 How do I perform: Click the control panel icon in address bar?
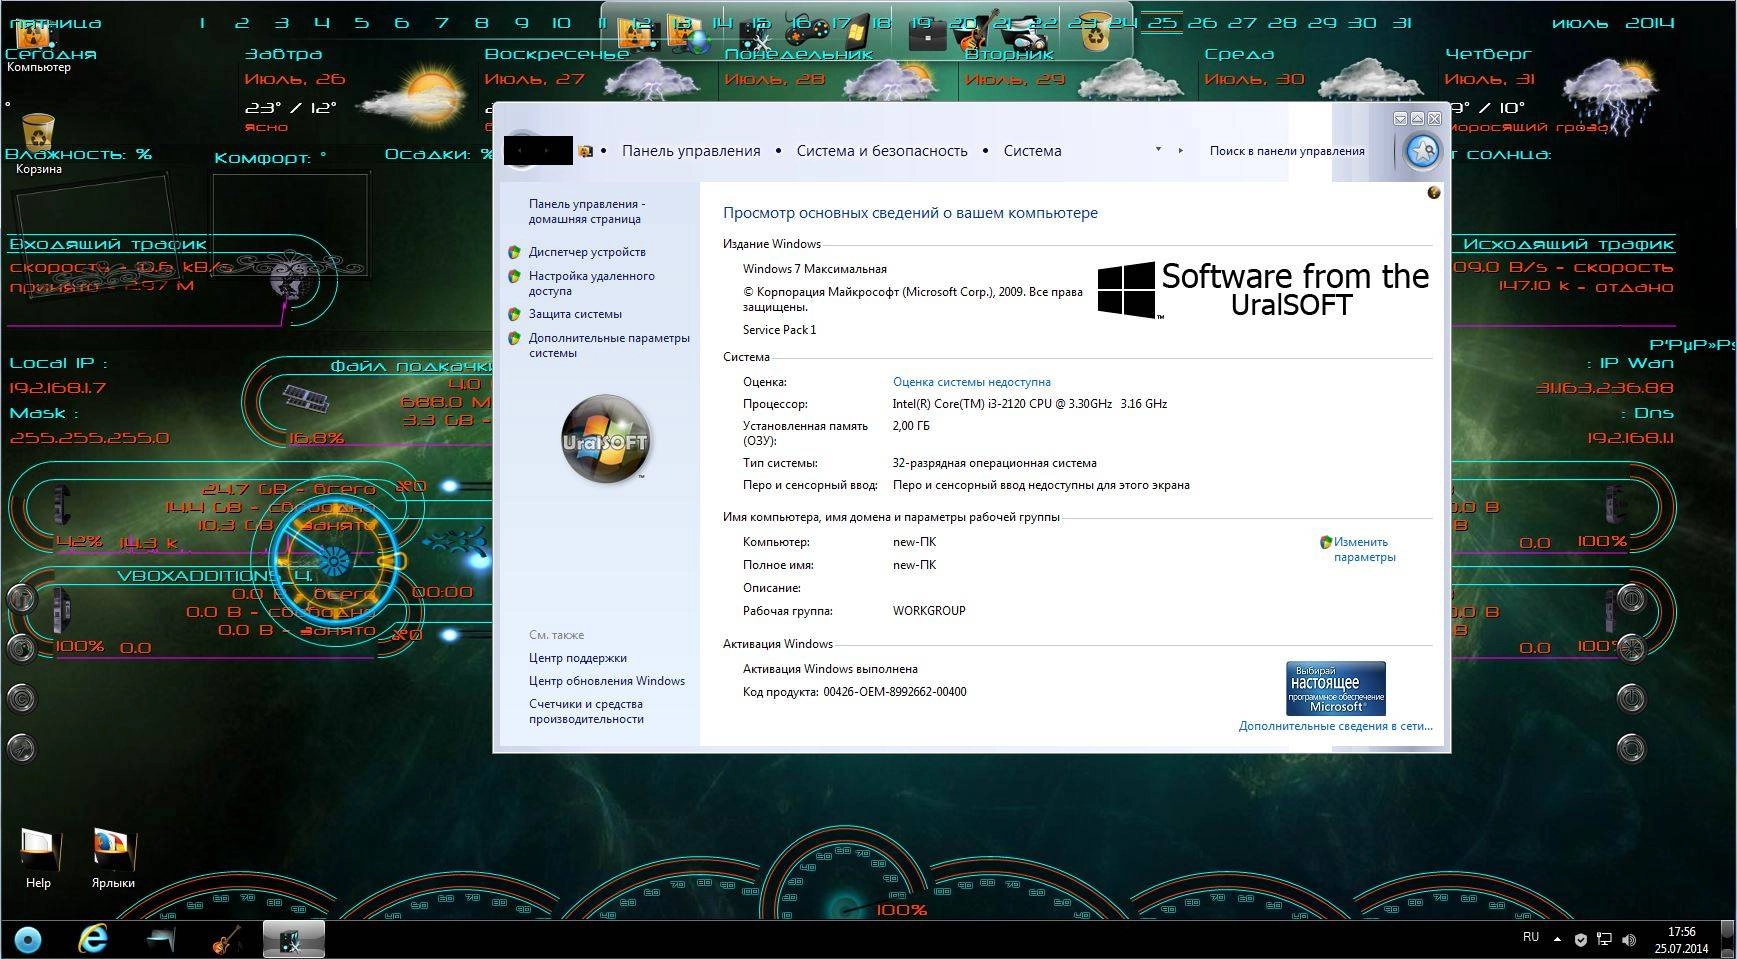586,151
